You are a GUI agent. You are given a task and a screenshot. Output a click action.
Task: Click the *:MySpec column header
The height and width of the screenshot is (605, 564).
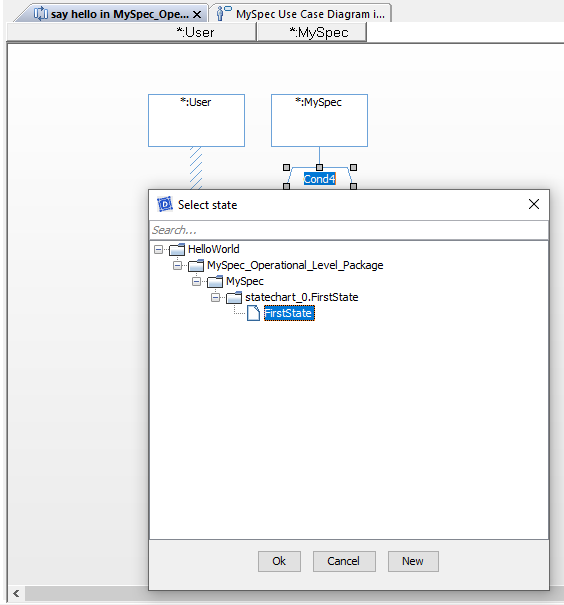pyautogui.click(x=311, y=32)
